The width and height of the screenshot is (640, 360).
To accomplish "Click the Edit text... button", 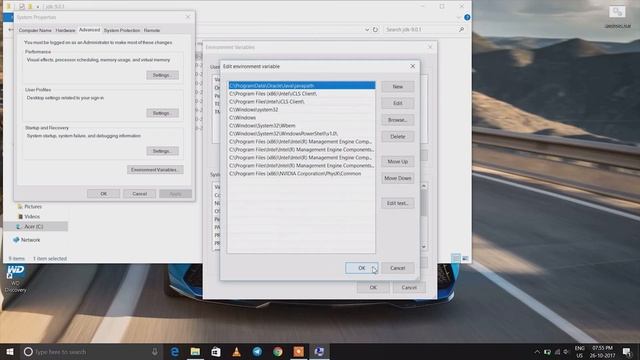I will coord(398,203).
